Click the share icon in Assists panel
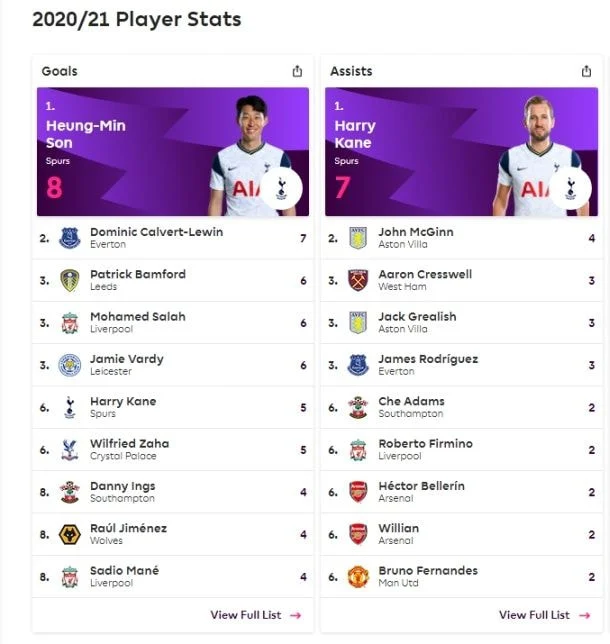The width and height of the screenshot is (610, 644). (586, 71)
